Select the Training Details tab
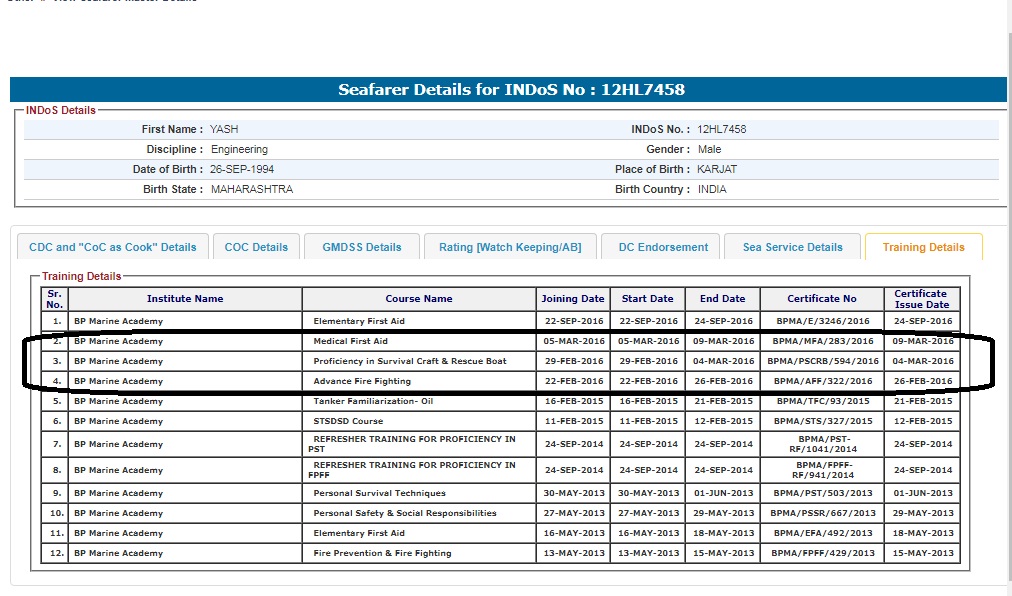The width and height of the screenshot is (1012, 596). pos(923,247)
